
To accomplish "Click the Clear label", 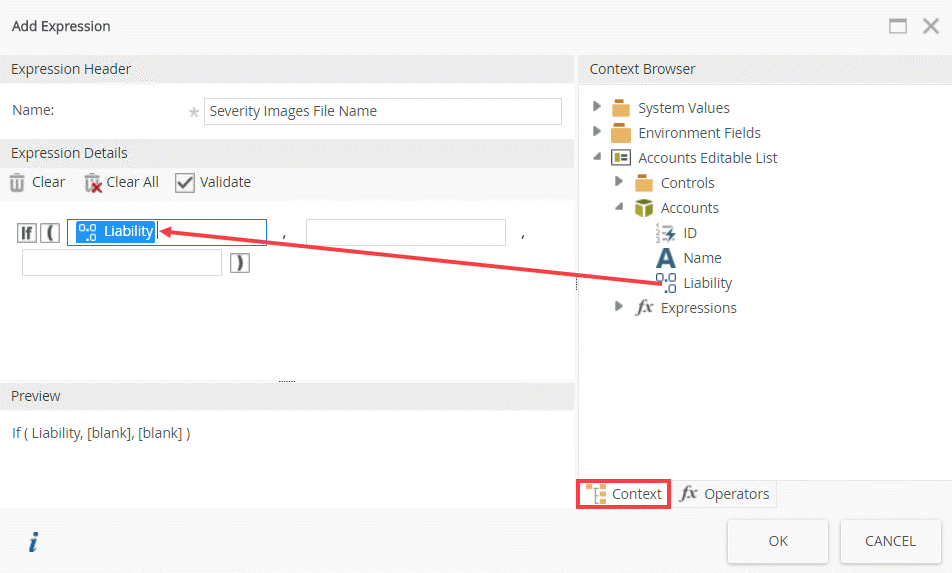I will [49, 182].
